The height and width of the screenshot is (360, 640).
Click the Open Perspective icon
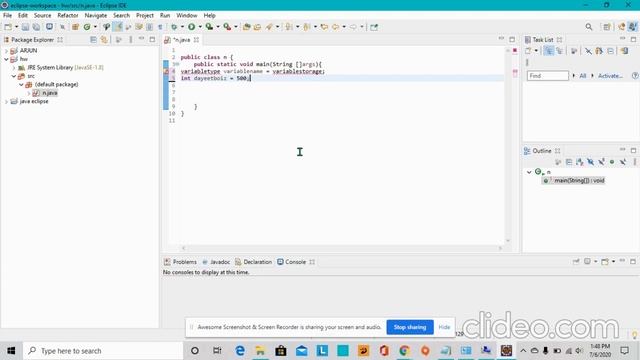[x=607, y=27]
